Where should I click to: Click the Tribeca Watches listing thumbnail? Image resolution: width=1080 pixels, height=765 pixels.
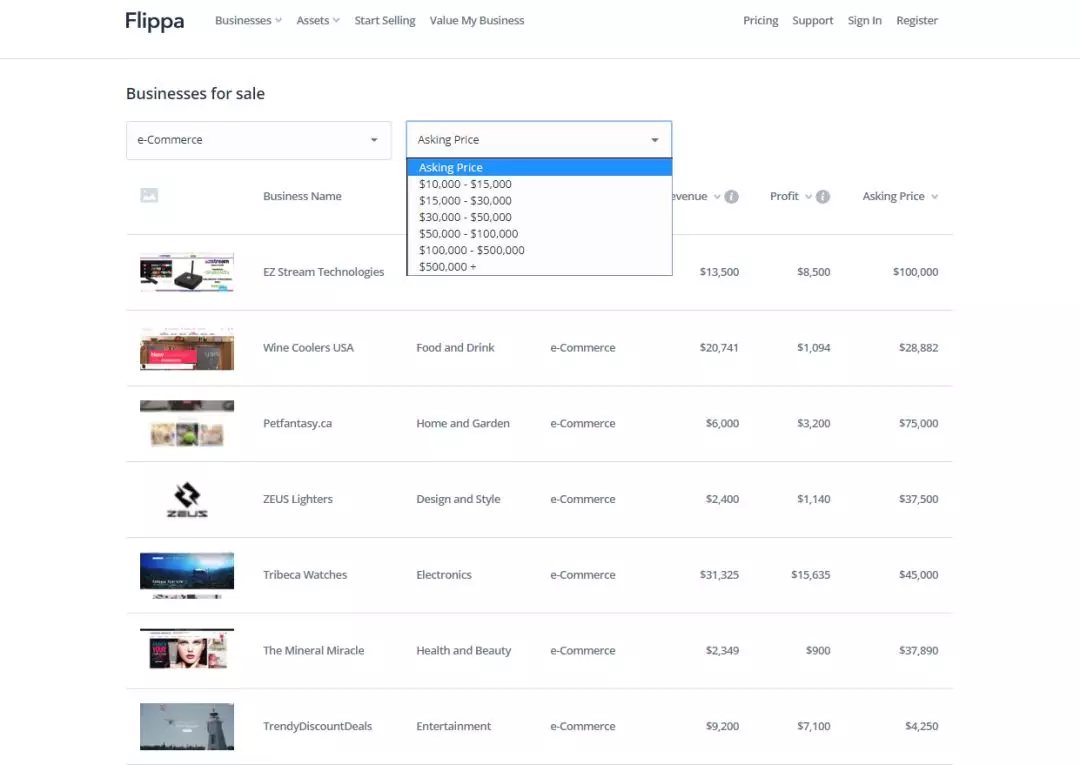coord(187,575)
